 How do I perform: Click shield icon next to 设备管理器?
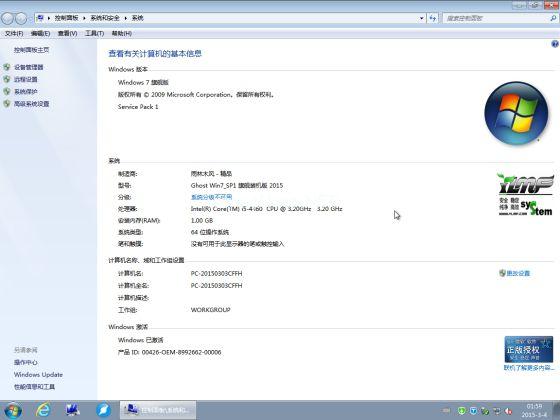pyautogui.click(x=7, y=67)
